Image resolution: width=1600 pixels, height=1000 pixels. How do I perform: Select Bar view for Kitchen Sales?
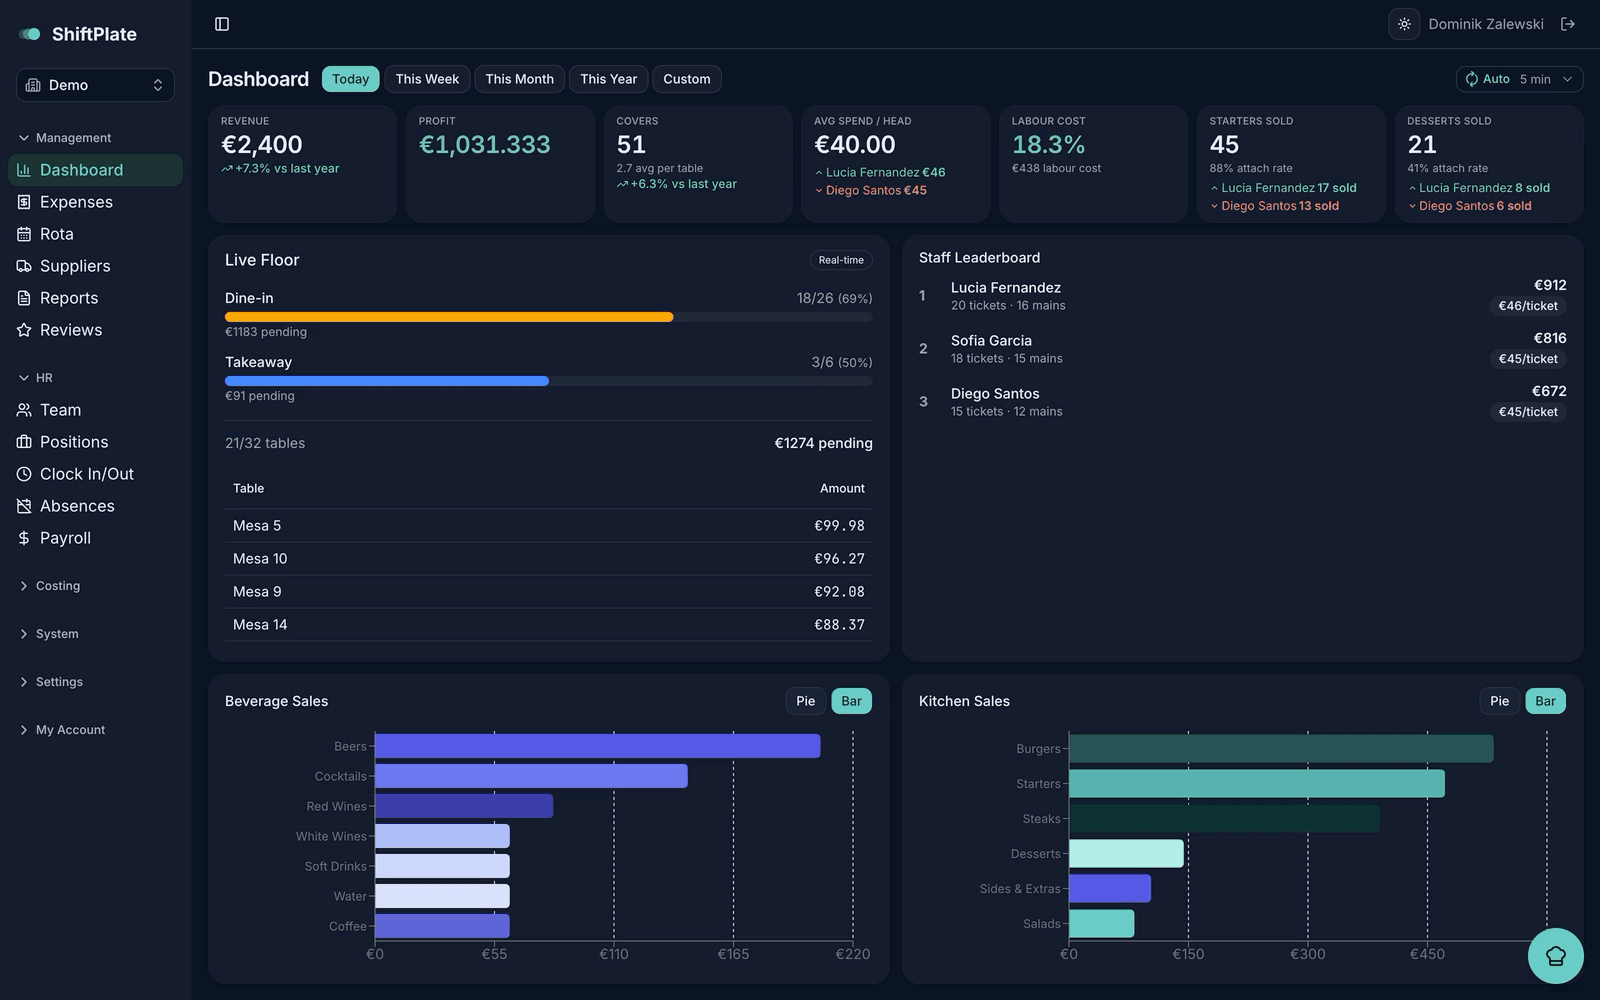coord(1545,701)
